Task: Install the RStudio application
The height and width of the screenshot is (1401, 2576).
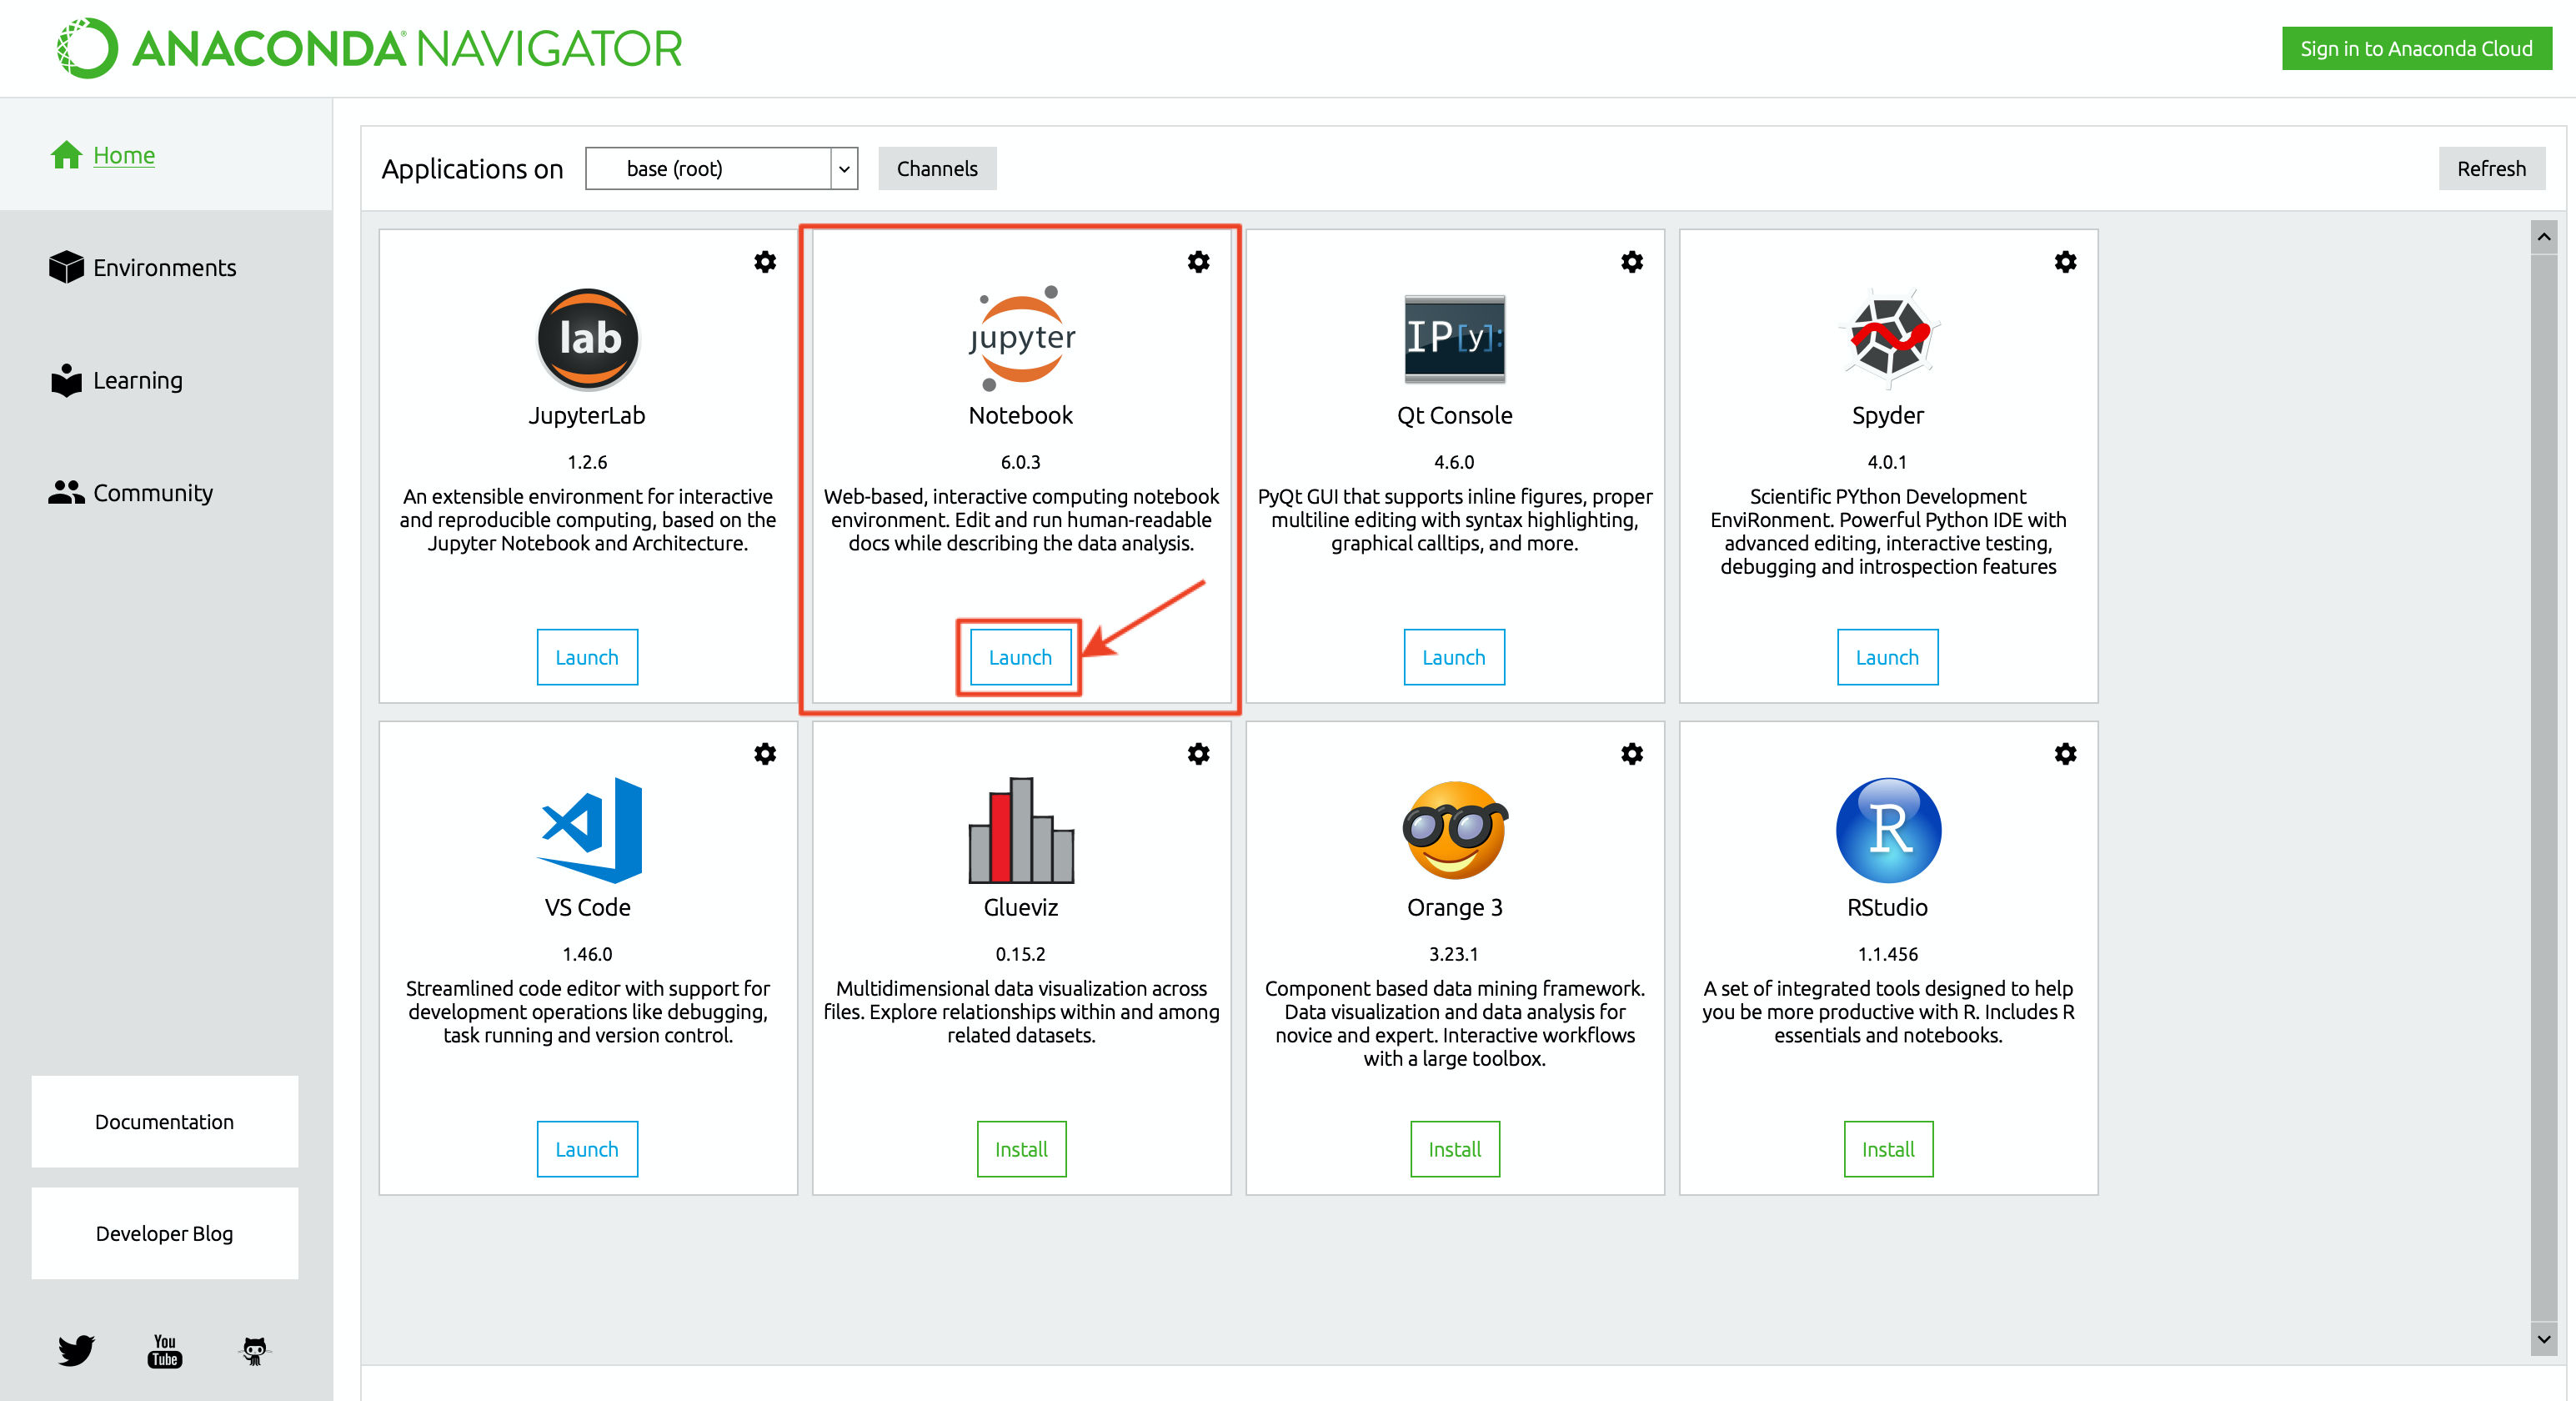Action: tap(1887, 1149)
